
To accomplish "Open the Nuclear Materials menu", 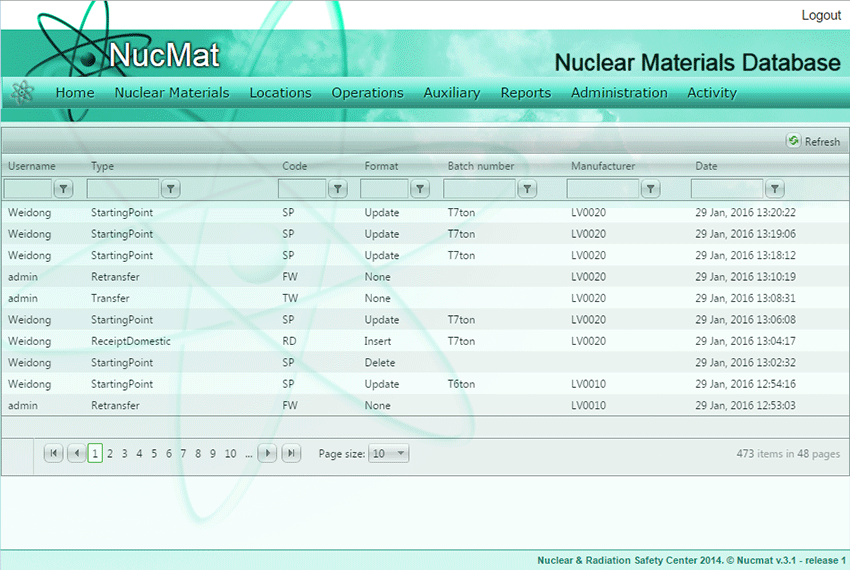I will pyautogui.click(x=171, y=93).
